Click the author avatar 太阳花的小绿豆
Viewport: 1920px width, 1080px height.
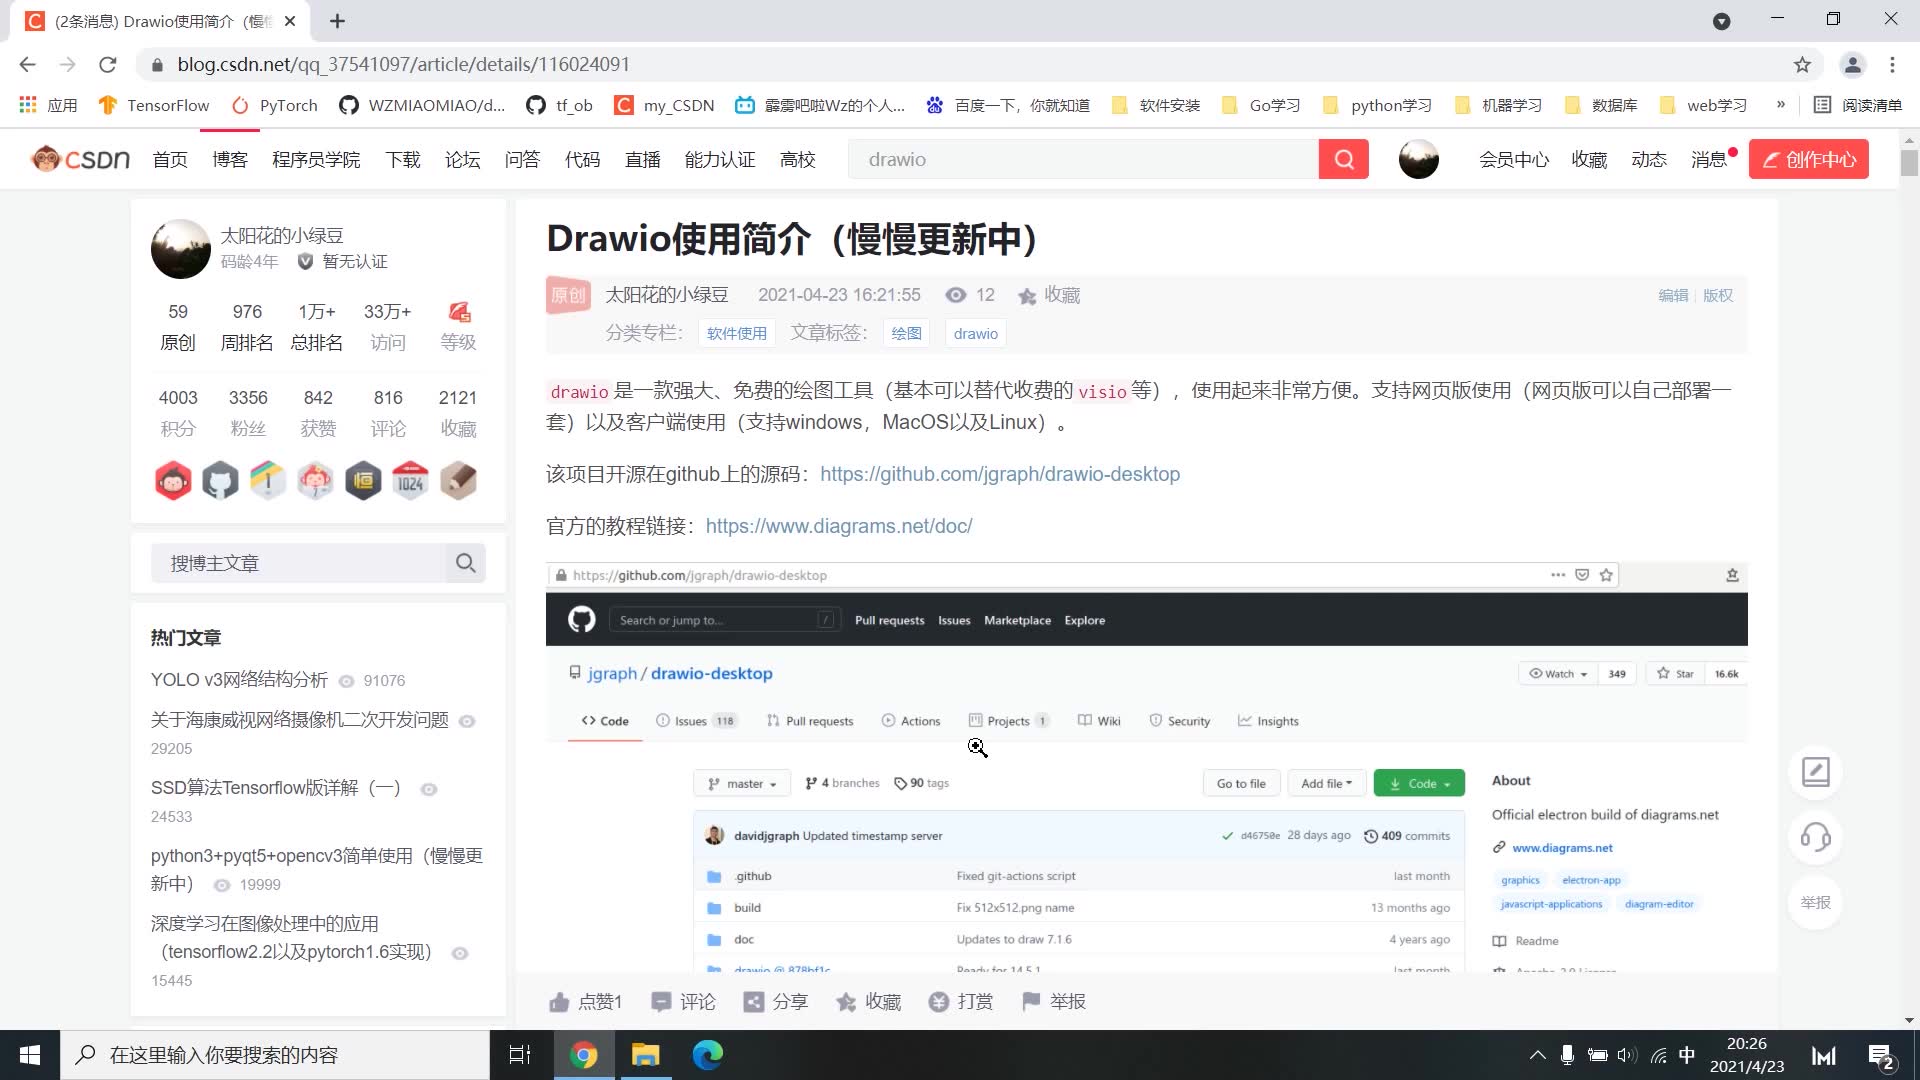point(180,249)
